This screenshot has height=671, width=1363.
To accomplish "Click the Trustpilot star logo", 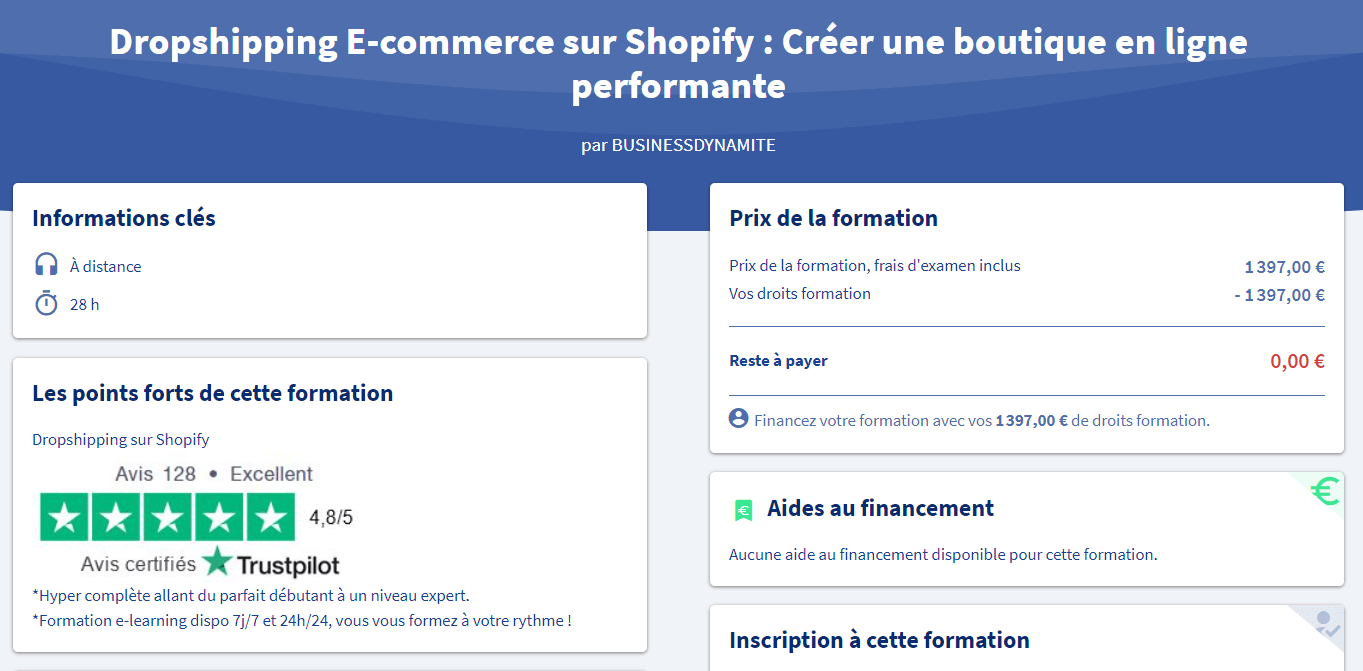I will click(x=217, y=562).
